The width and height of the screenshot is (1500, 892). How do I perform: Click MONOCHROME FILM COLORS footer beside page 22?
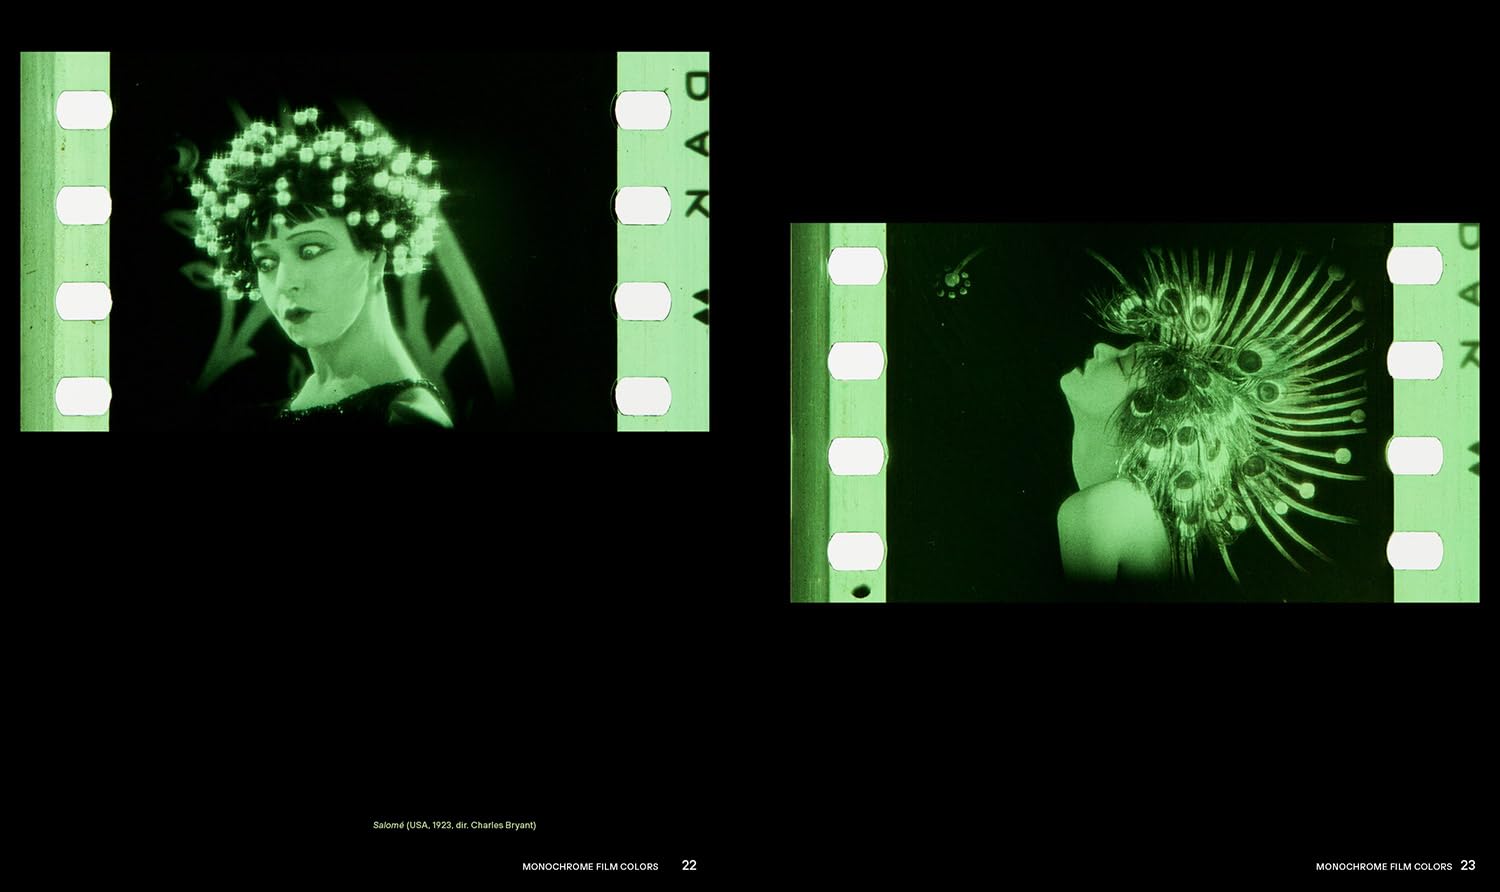590,866
